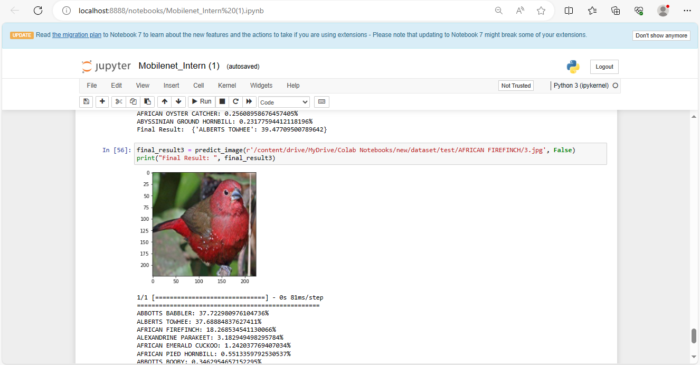The width and height of the screenshot is (700, 365).
Task: Run the current cell
Action: coord(202,102)
